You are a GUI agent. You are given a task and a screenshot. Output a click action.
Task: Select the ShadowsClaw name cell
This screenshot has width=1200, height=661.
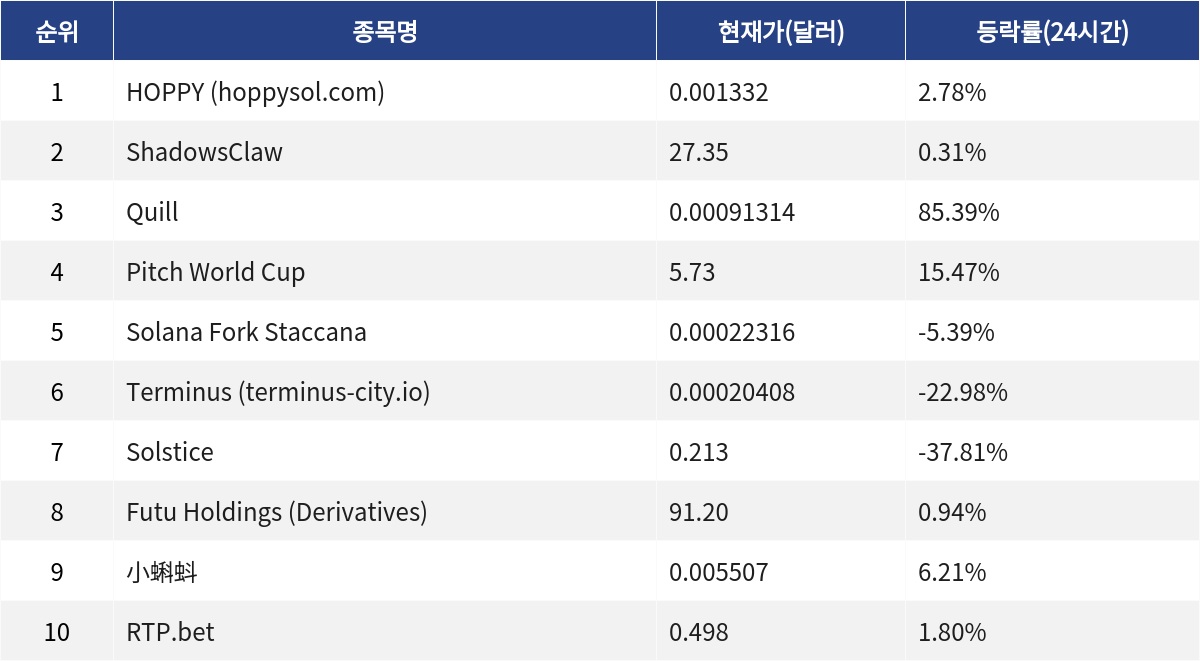[x=385, y=152]
